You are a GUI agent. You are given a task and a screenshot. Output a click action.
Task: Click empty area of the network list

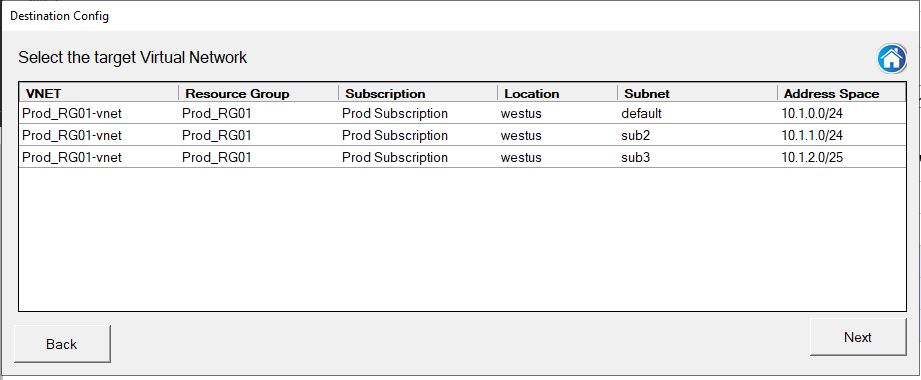tap(462, 240)
